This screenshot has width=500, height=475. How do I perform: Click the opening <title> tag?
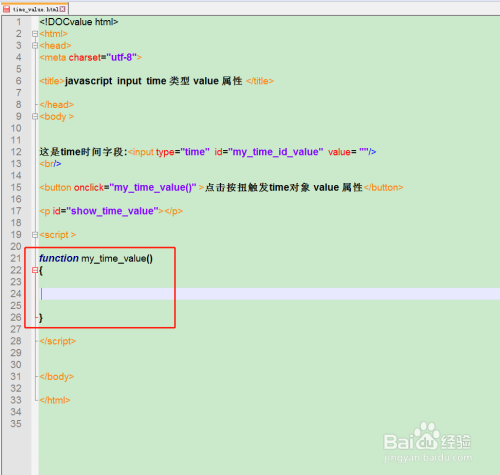point(52,81)
